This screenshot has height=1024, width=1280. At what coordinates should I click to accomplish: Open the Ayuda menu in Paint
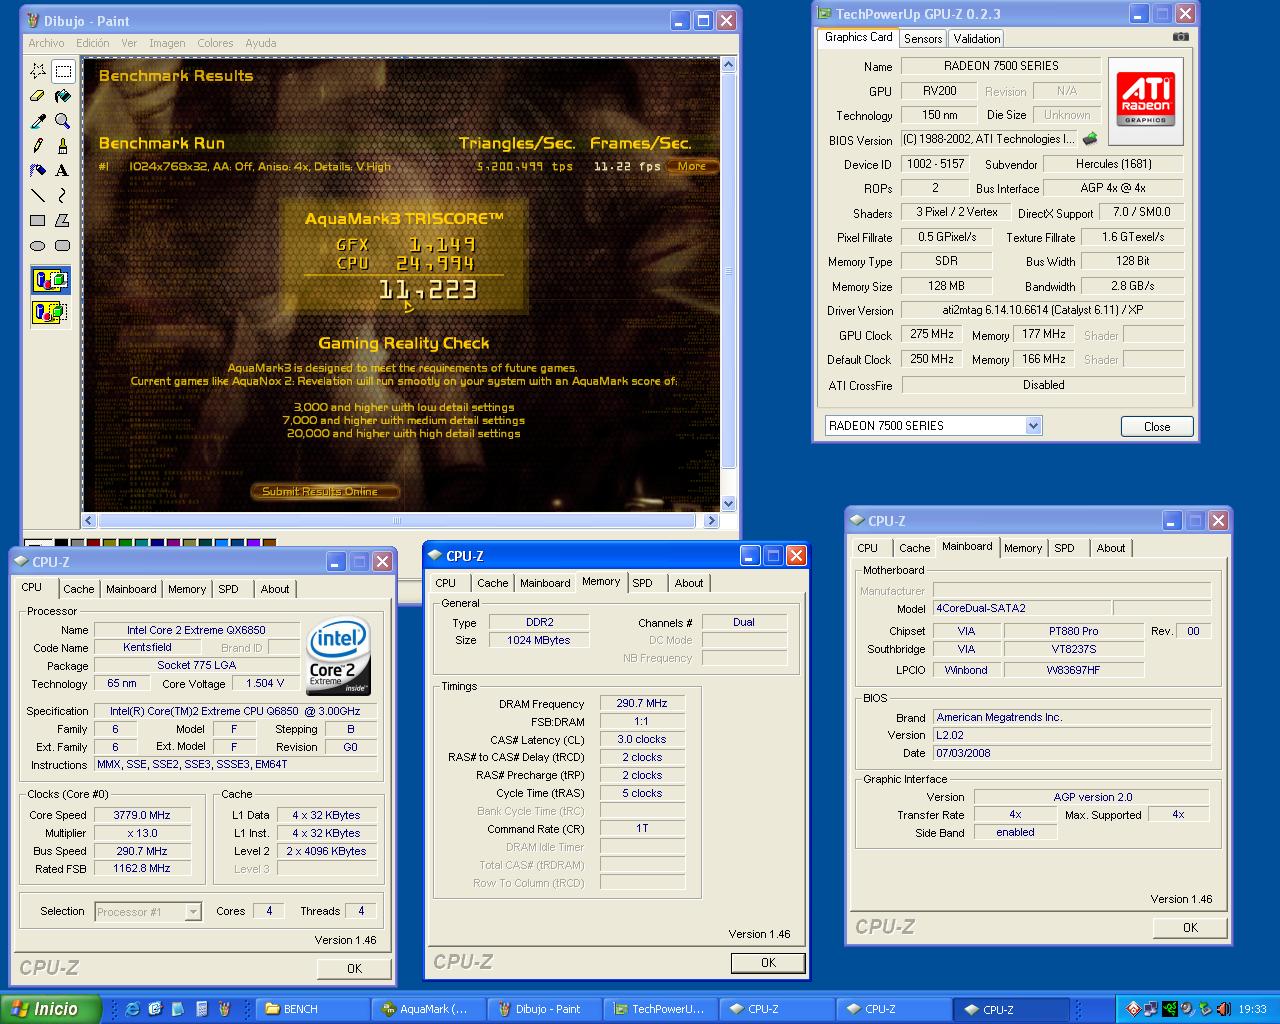[261, 43]
